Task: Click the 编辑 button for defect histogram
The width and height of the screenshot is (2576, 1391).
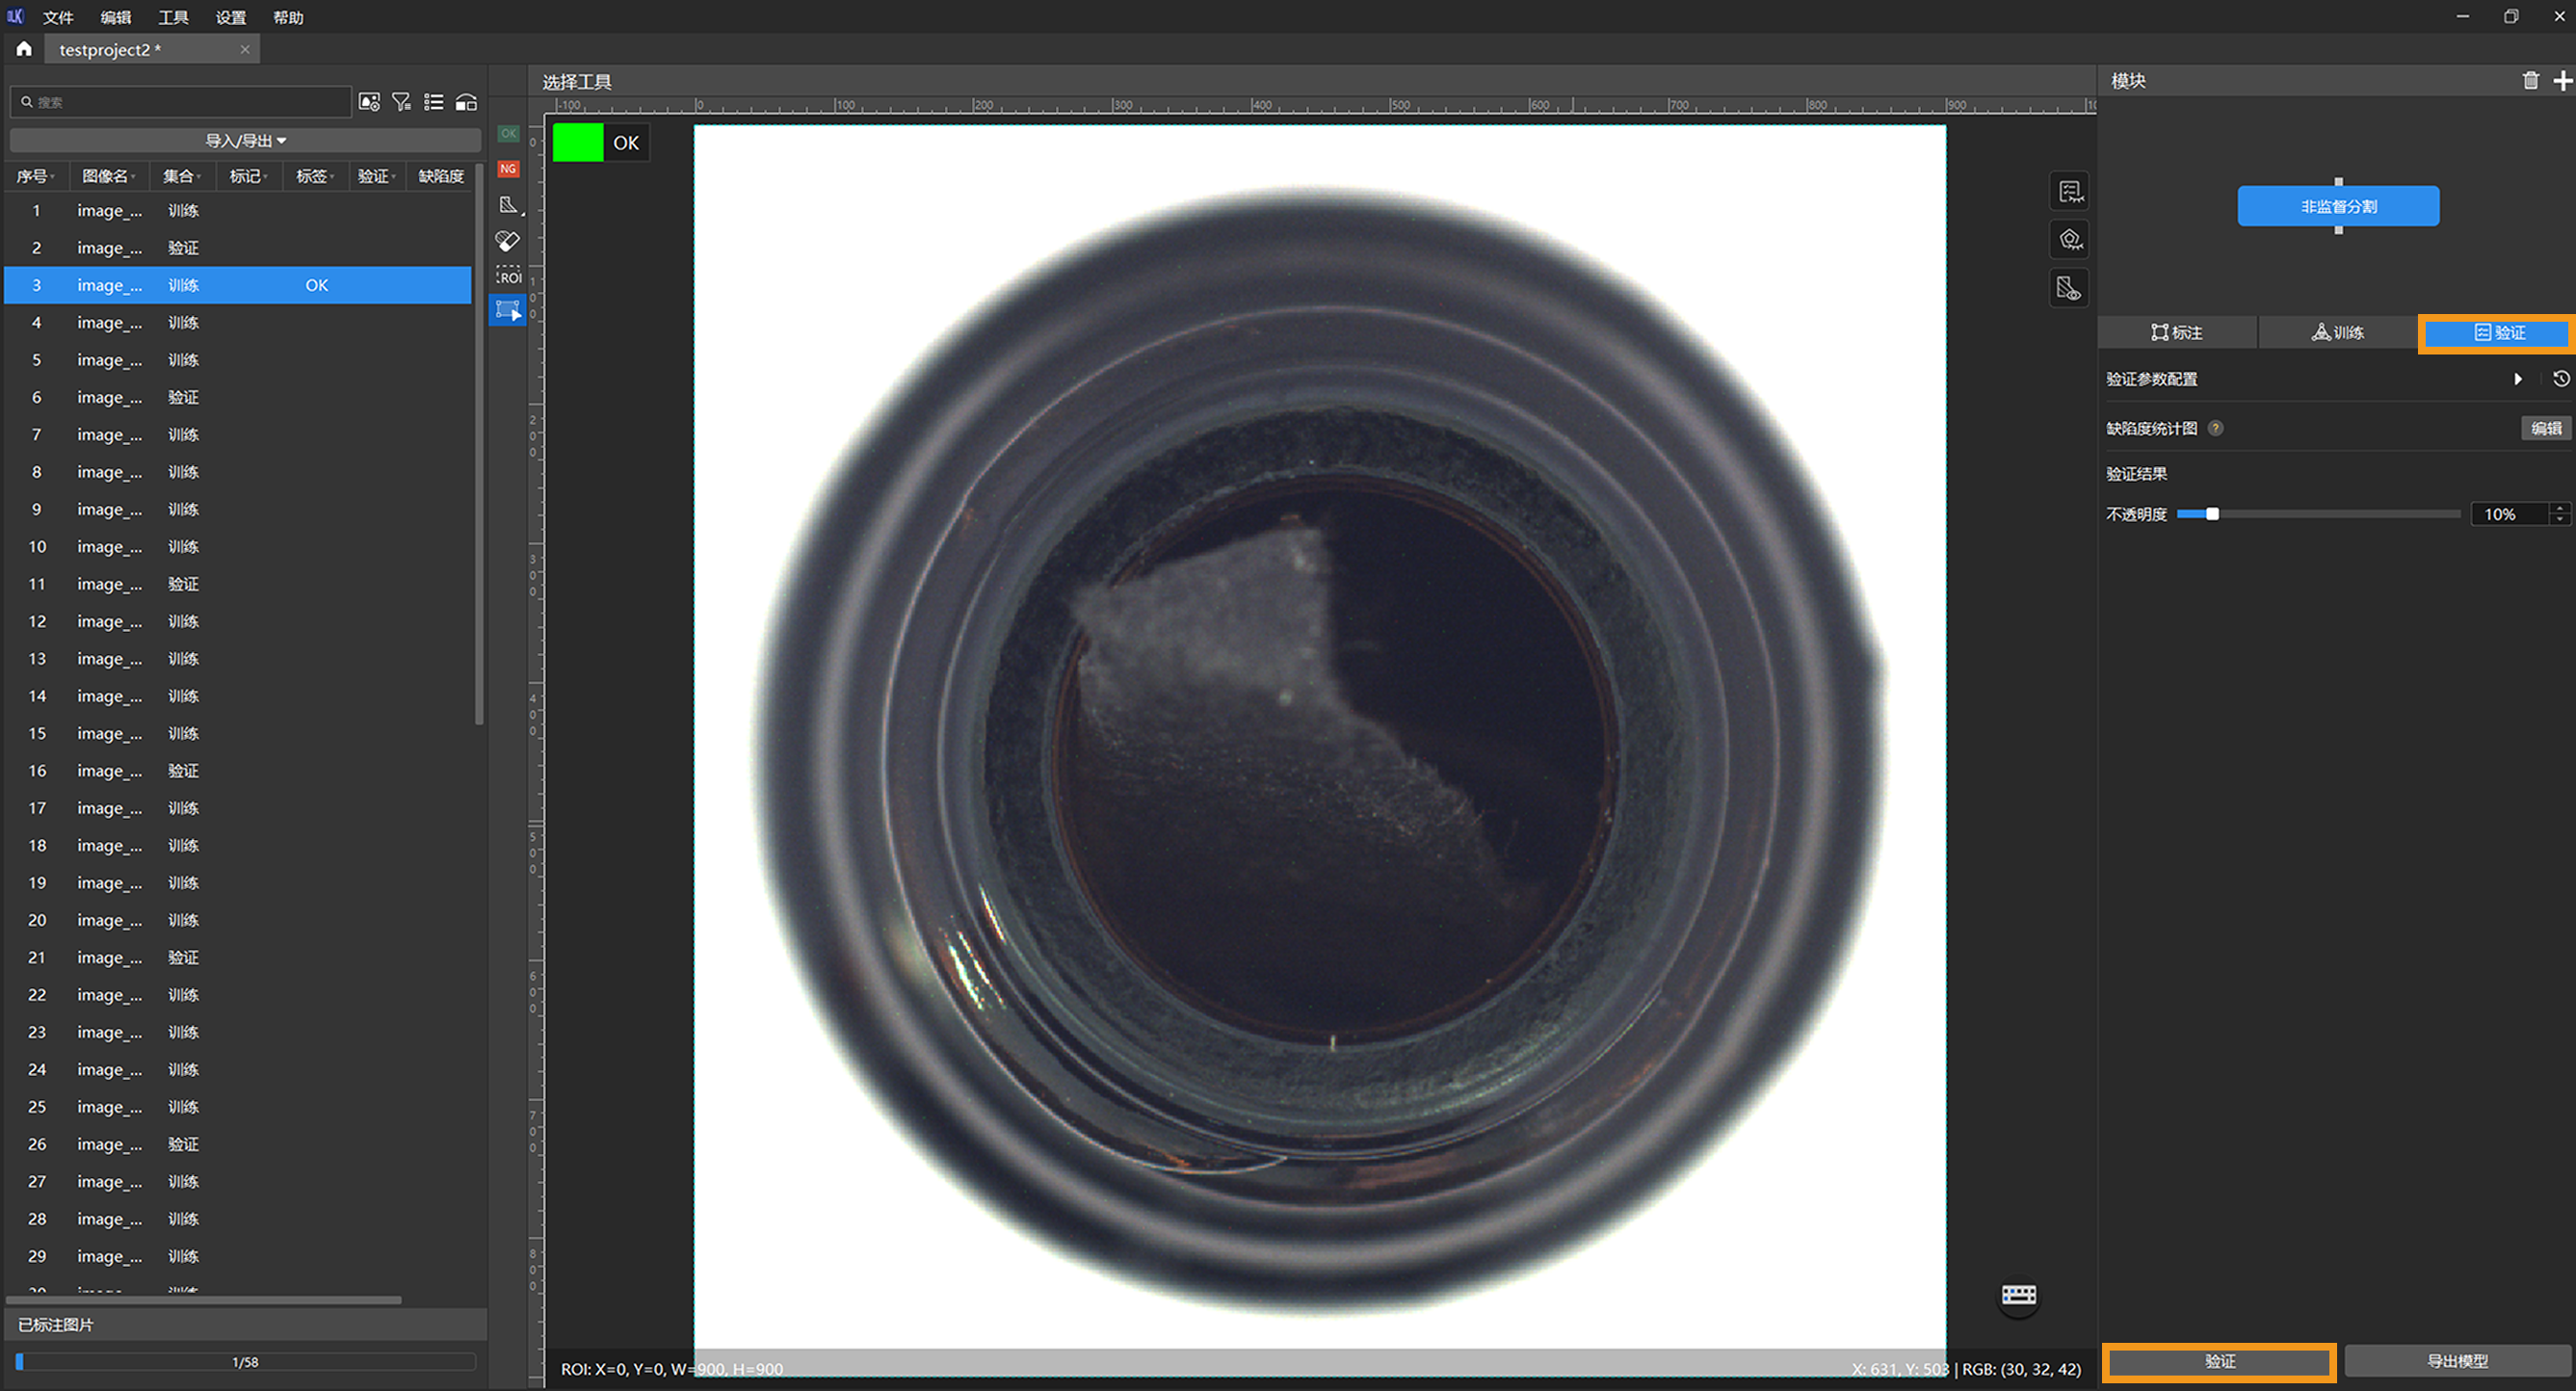Action: coord(2545,428)
